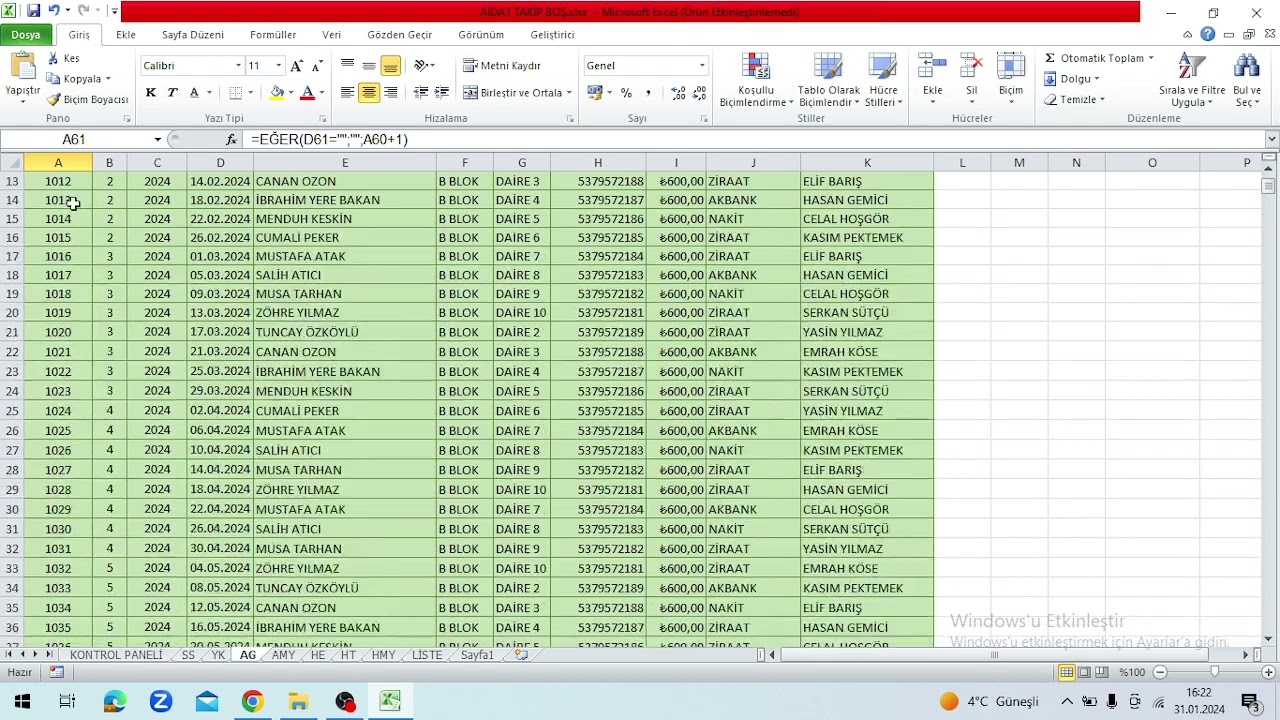Click the Excel Help question mark
1280x720 pixels.
(1207, 34)
